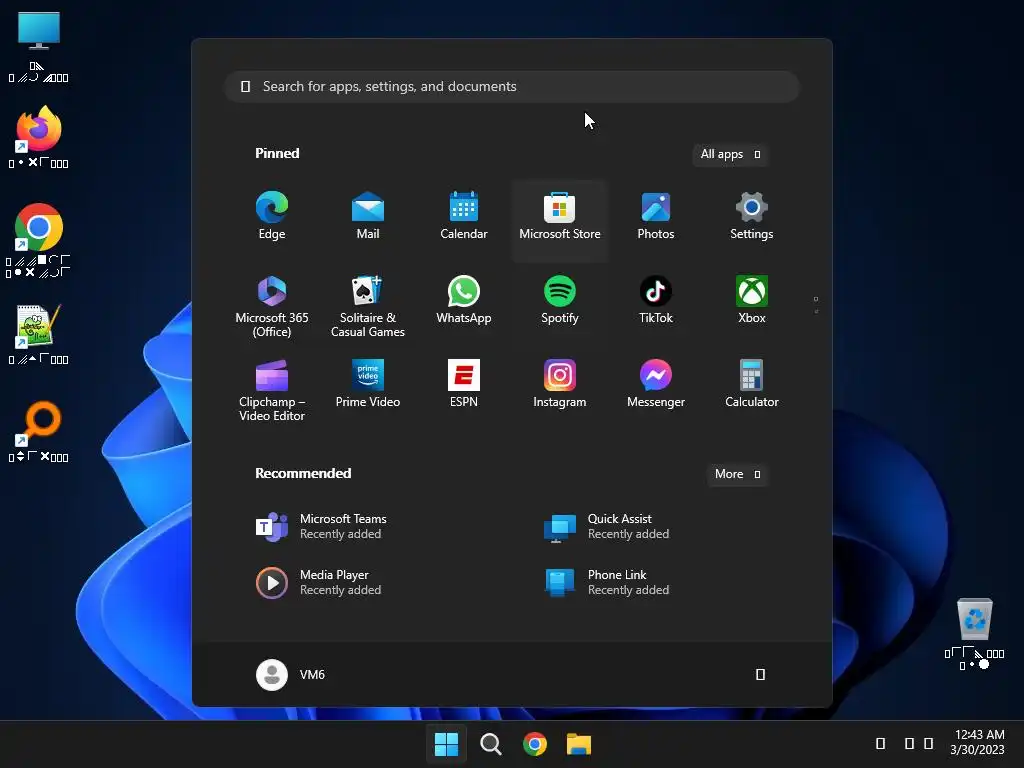Select the notepad-with-pencil desktop shortcut
This screenshot has width=1024, height=768.
tap(39, 333)
